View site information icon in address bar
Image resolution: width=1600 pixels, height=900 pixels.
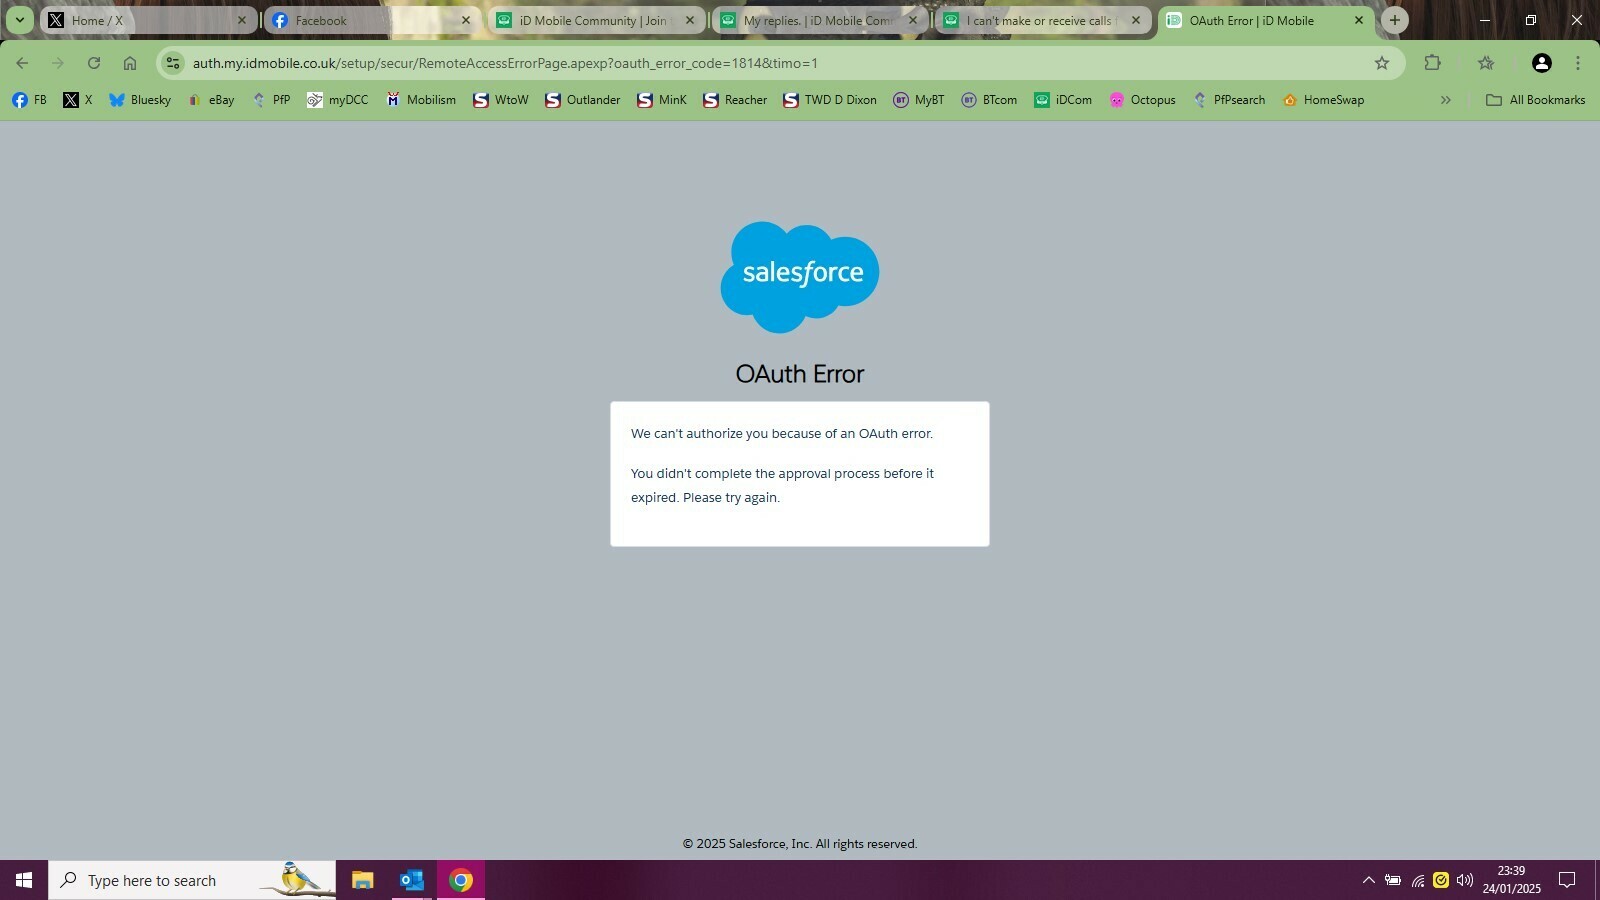173,63
